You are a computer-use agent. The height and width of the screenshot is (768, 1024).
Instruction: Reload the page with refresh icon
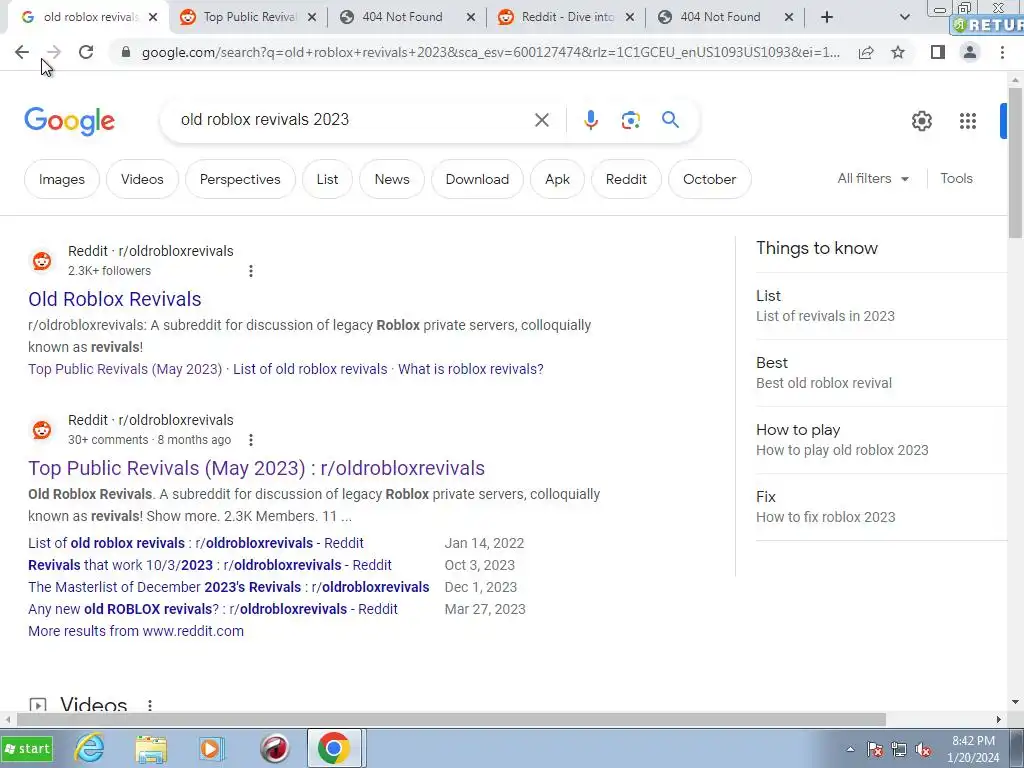click(x=86, y=52)
